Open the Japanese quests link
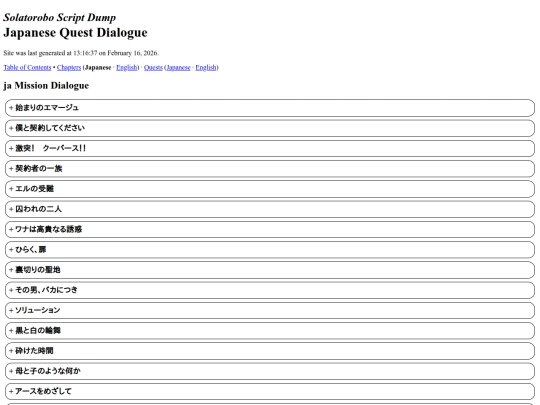The height and width of the screenshot is (405, 540). click(x=178, y=68)
